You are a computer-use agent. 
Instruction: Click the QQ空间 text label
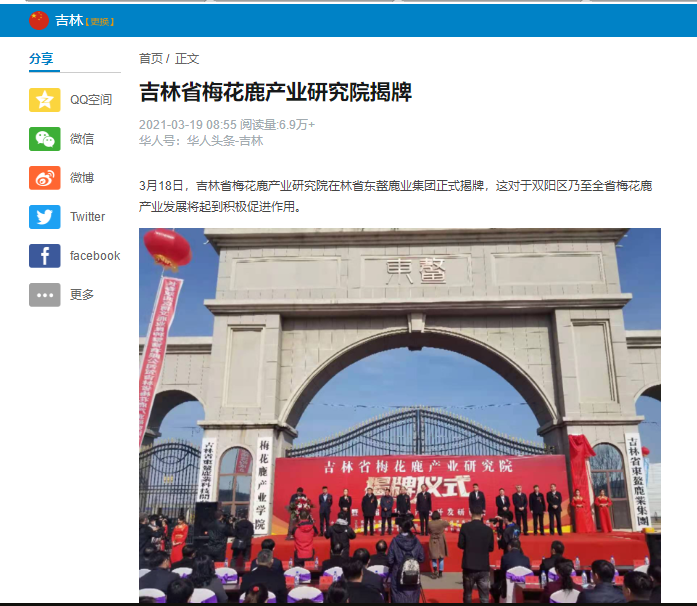point(91,100)
